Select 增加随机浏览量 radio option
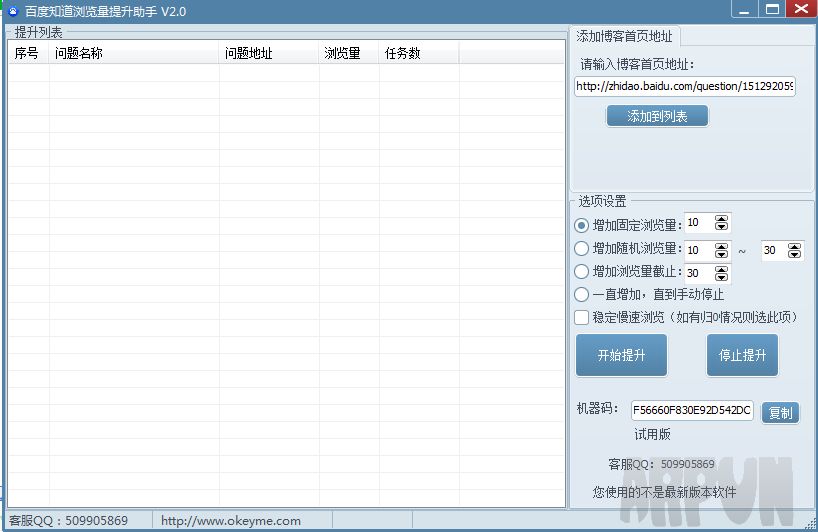The width and height of the screenshot is (818, 532). (582, 249)
